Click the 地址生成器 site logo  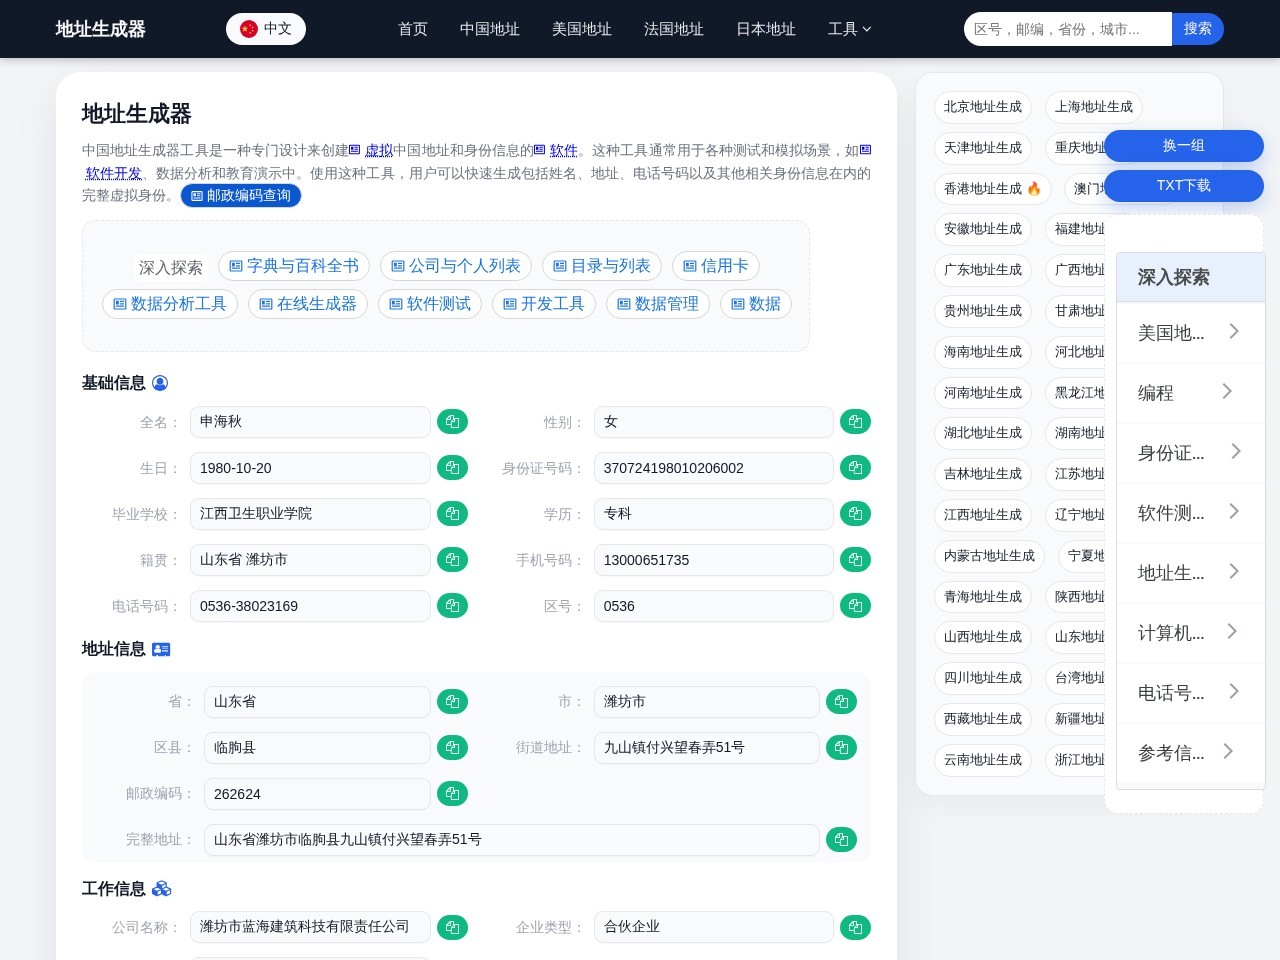coord(101,29)
